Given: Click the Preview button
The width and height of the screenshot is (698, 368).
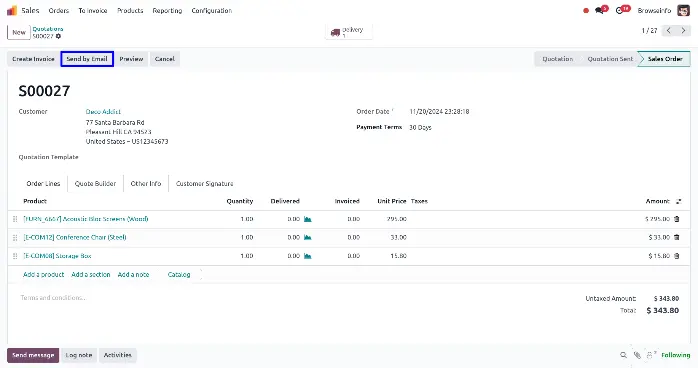Looking at the screenshot, I should [x=131, y=59].
